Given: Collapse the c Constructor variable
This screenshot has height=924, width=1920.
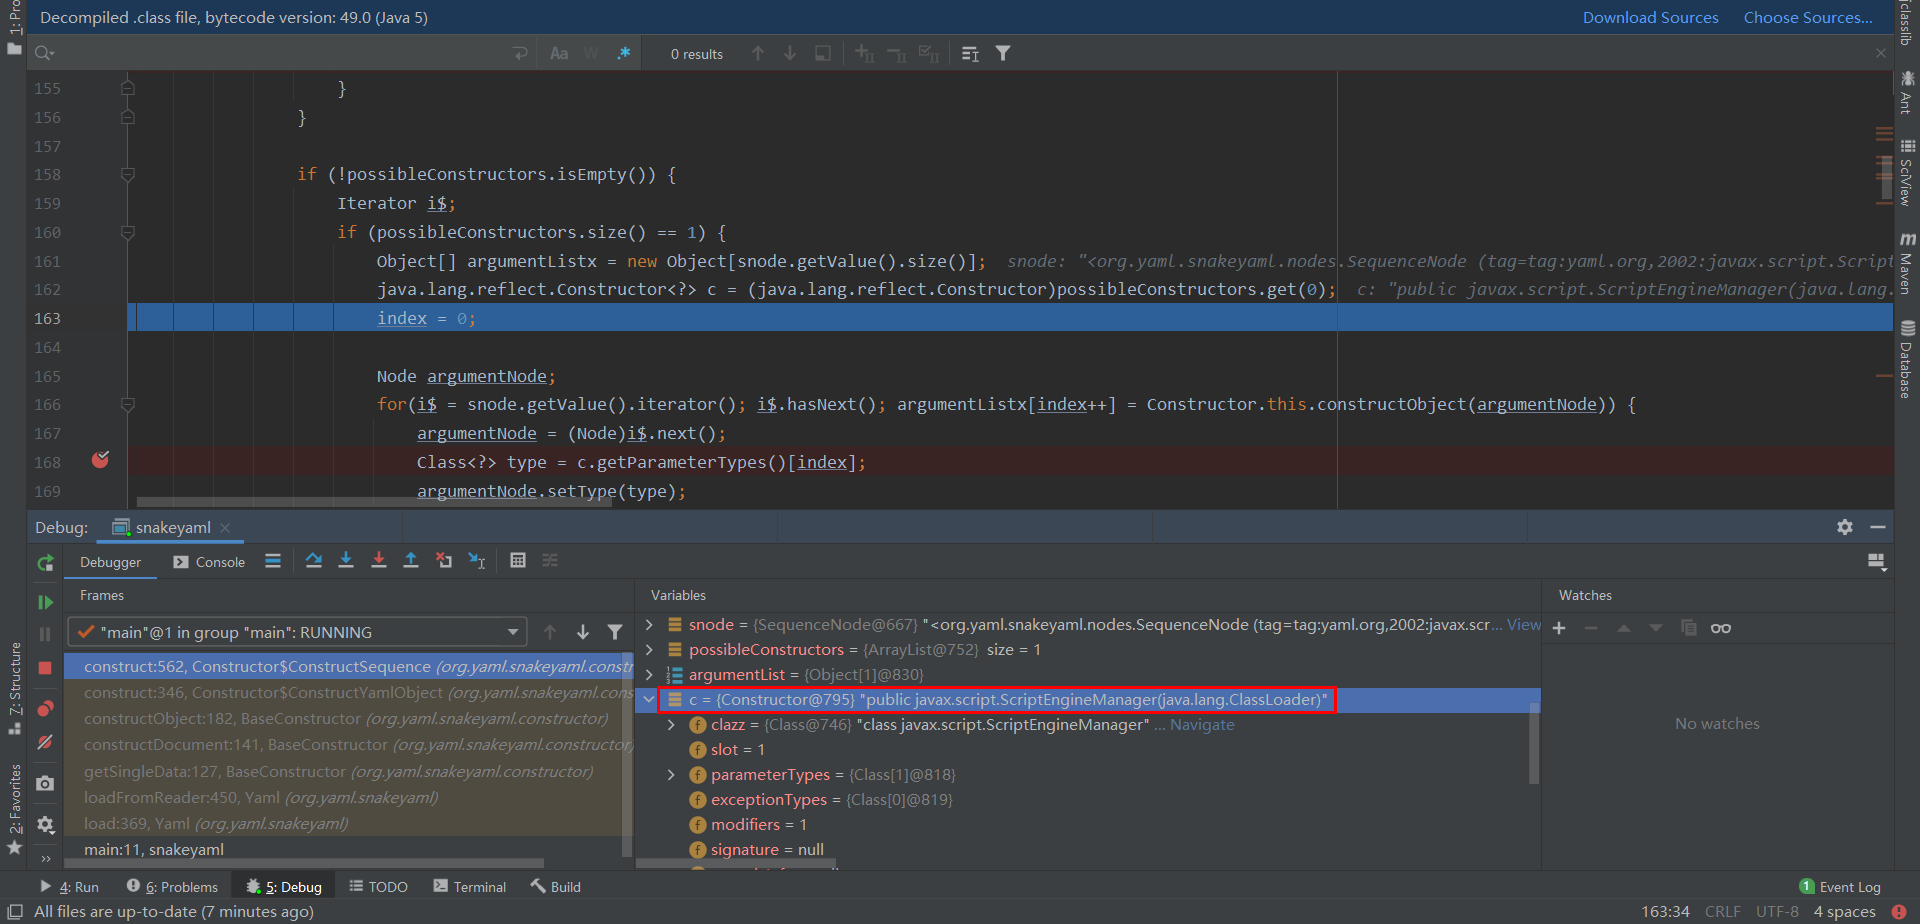Looking at the screenshot, I should pyautogui.click(x=649, y=699).
